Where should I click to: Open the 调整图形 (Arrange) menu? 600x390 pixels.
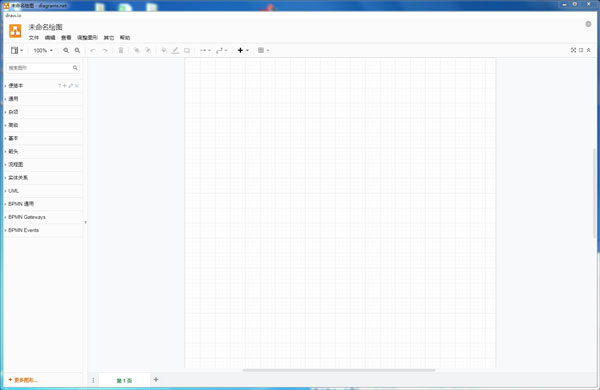click(x=87, y=38)
